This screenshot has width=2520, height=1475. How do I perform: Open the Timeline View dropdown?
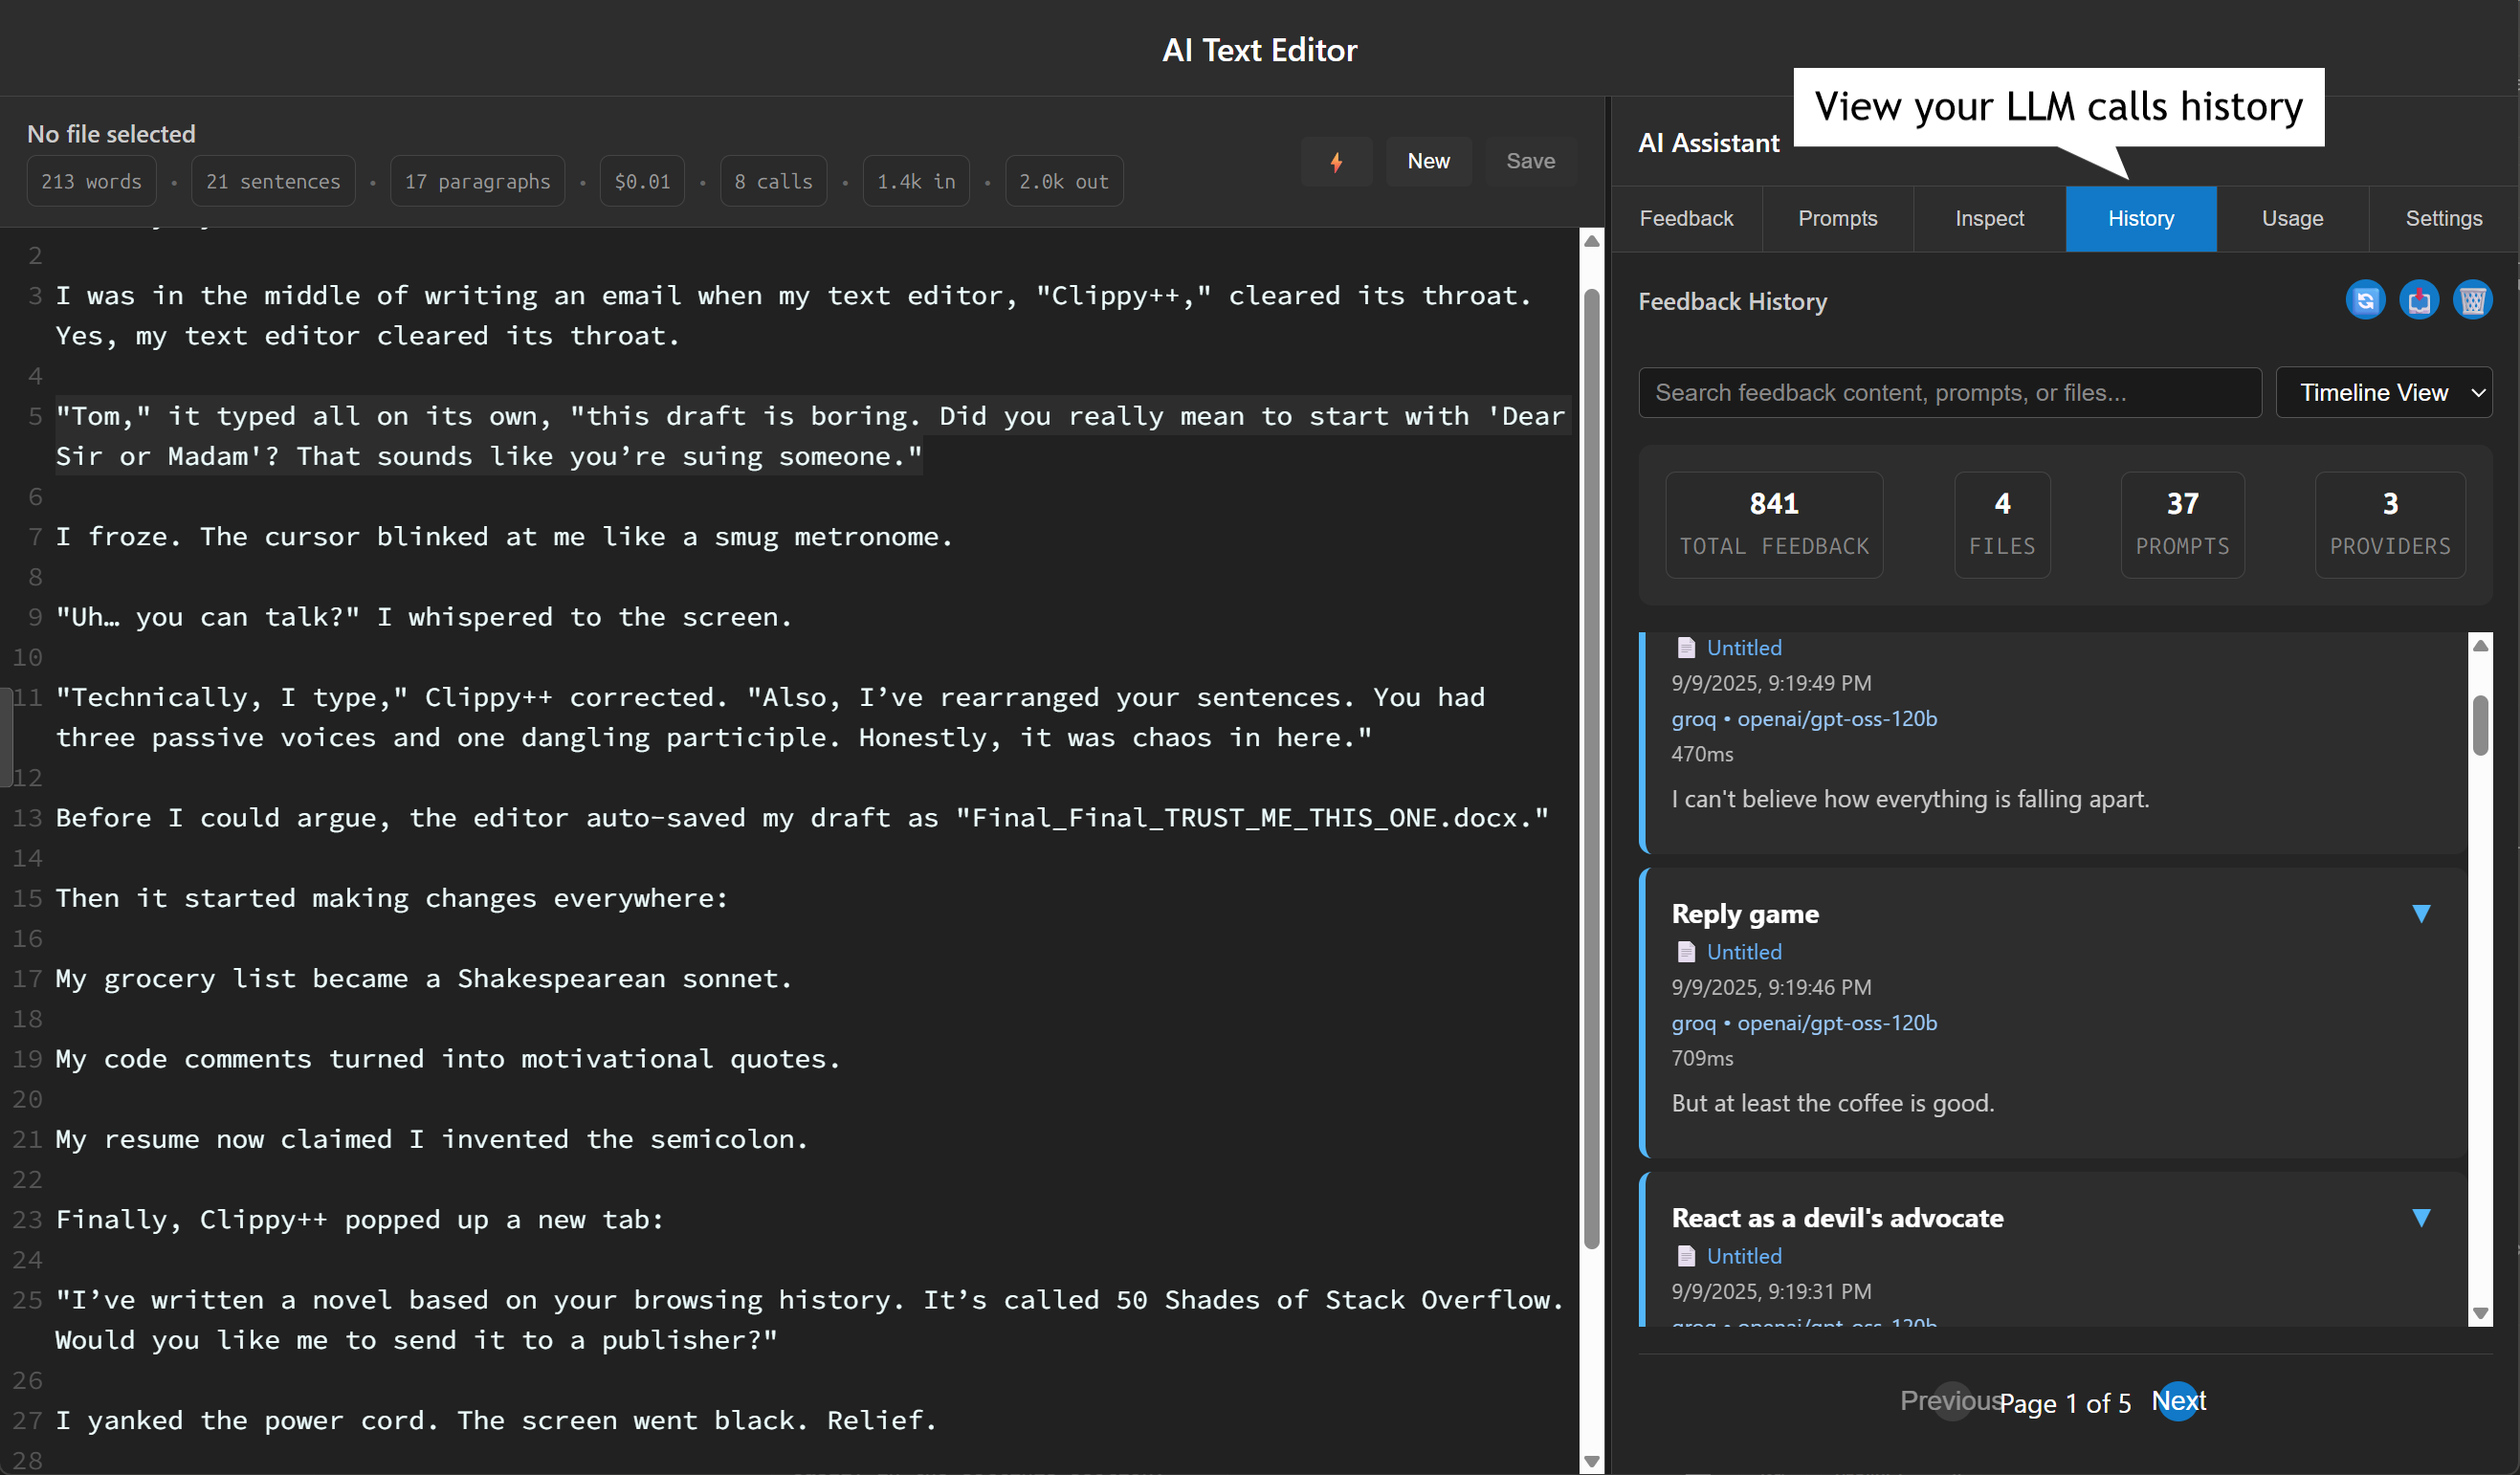click(x=2384, y=392)
